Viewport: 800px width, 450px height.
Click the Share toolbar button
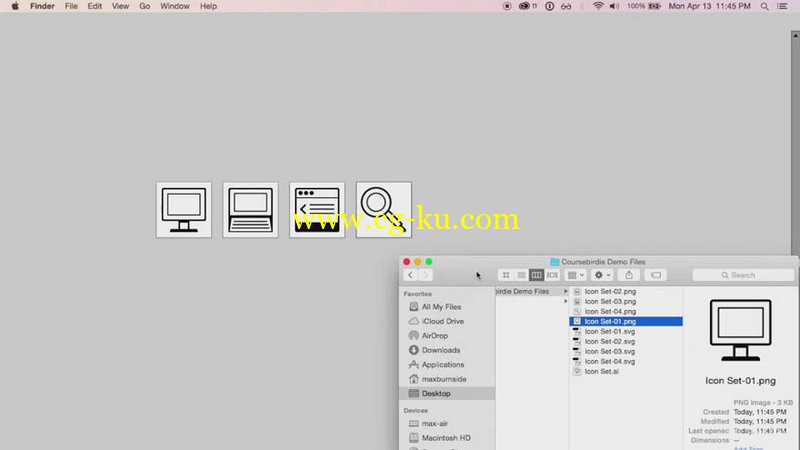click(629, 275)
